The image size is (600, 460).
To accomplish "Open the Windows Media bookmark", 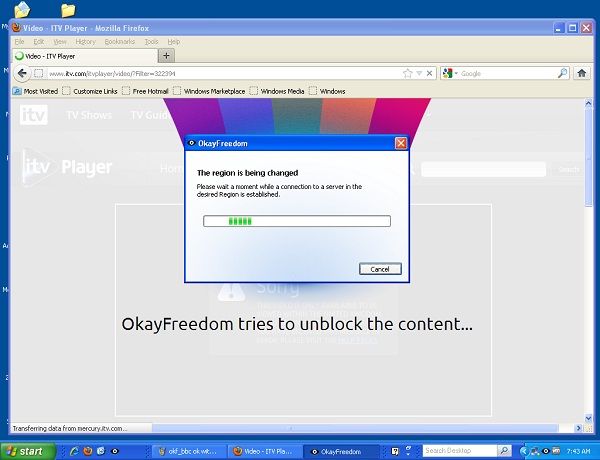I will (277, 91).
